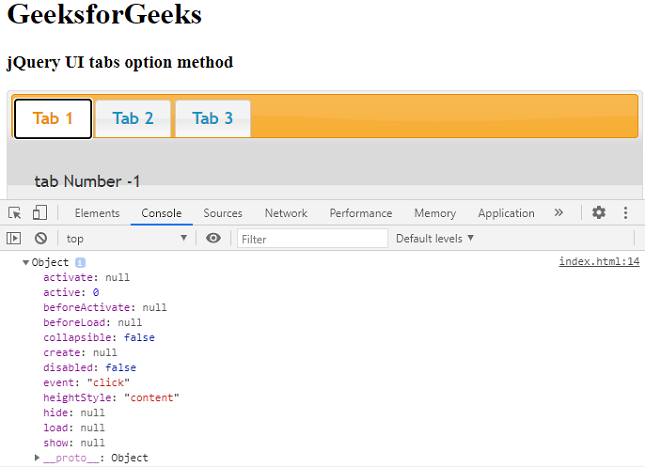Viewport: 645px width, 467px height.
Task: Collapse the logged Object tree
Action: 26,262
